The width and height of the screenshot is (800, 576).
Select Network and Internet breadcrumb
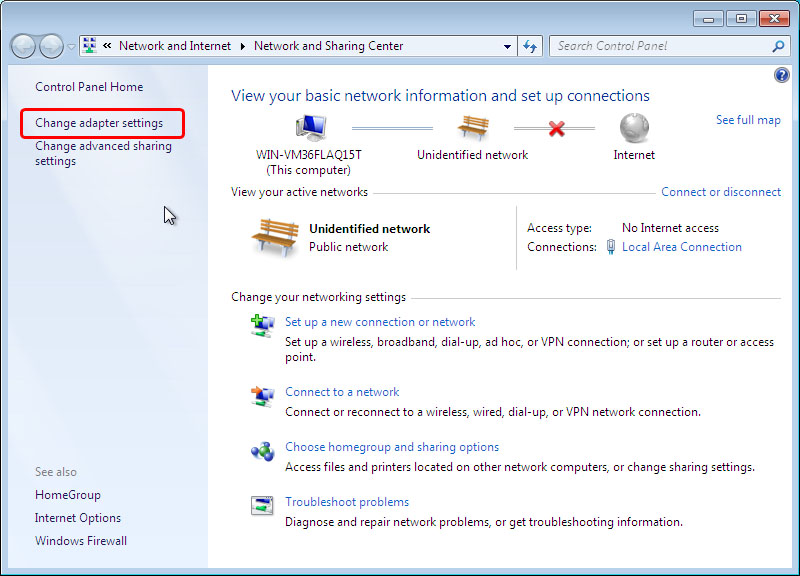tap(175, 46)
